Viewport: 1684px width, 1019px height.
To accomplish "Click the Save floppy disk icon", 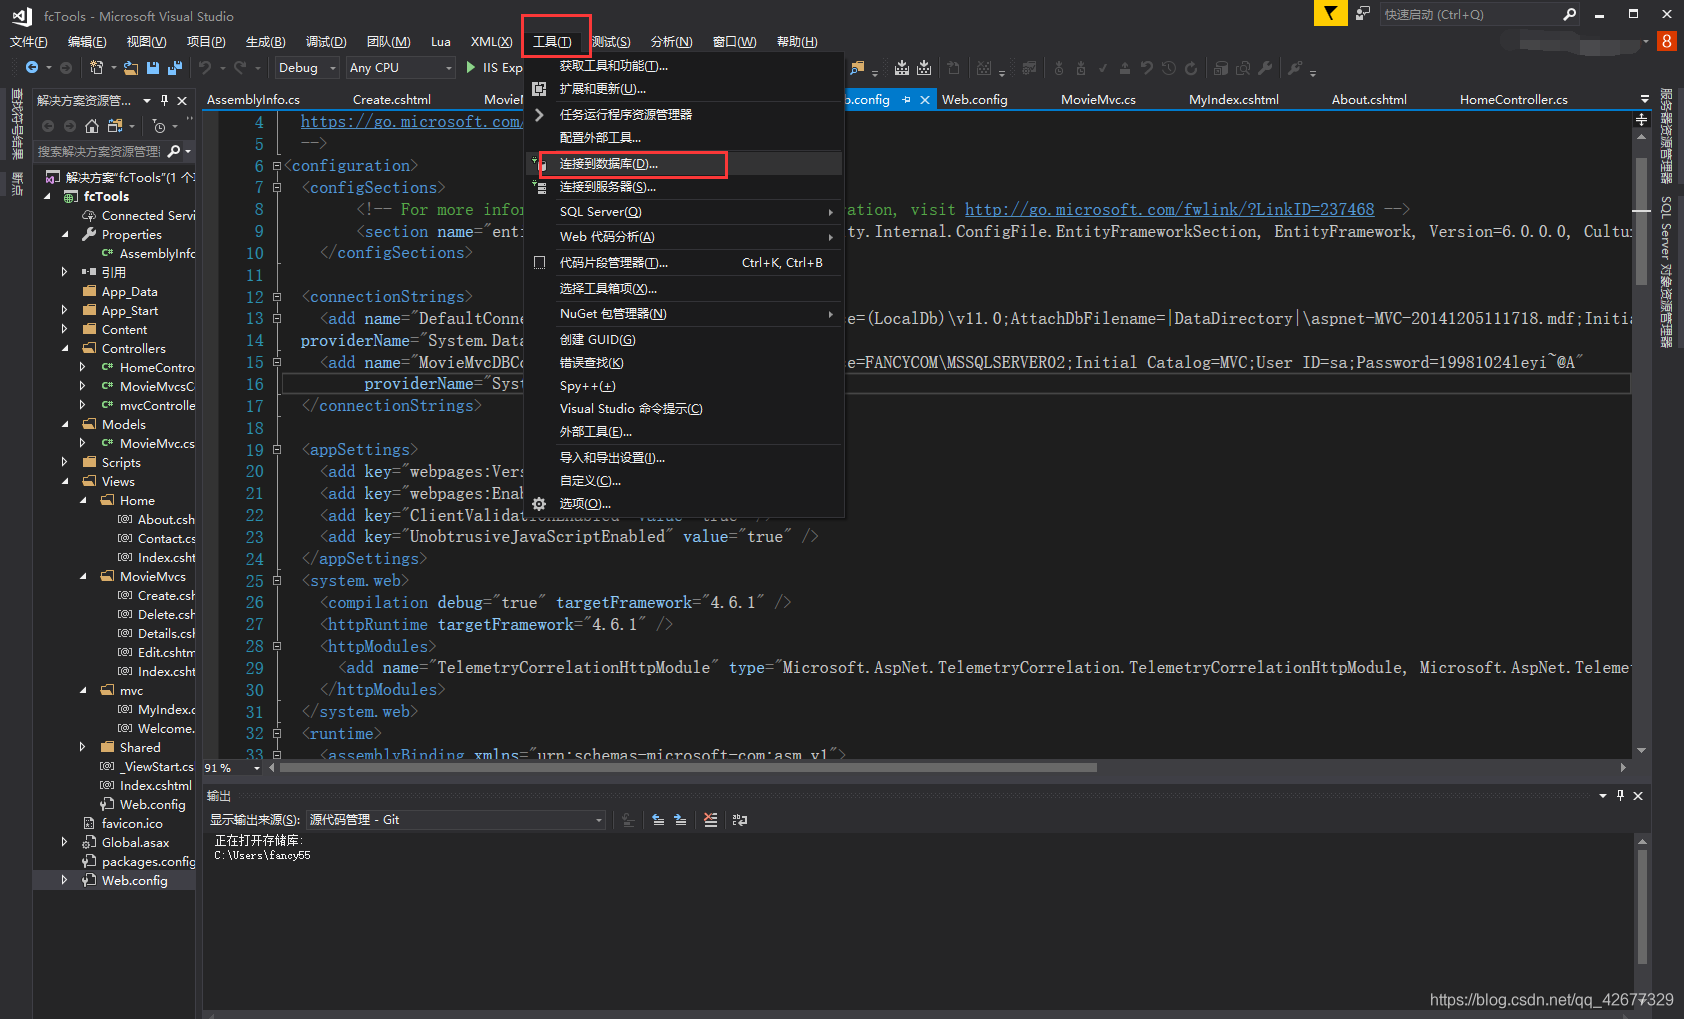I will pyautogui.click(x=153, y=67).
